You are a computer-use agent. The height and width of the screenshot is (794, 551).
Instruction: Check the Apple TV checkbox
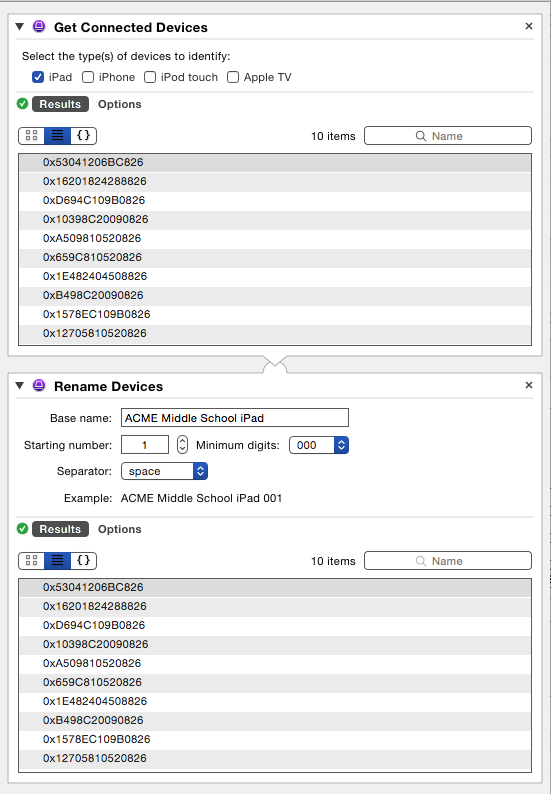(x=232, y=77)
